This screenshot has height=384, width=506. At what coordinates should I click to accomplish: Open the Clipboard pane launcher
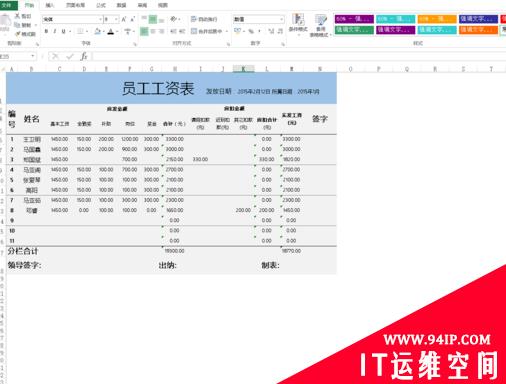click(37, 44)
